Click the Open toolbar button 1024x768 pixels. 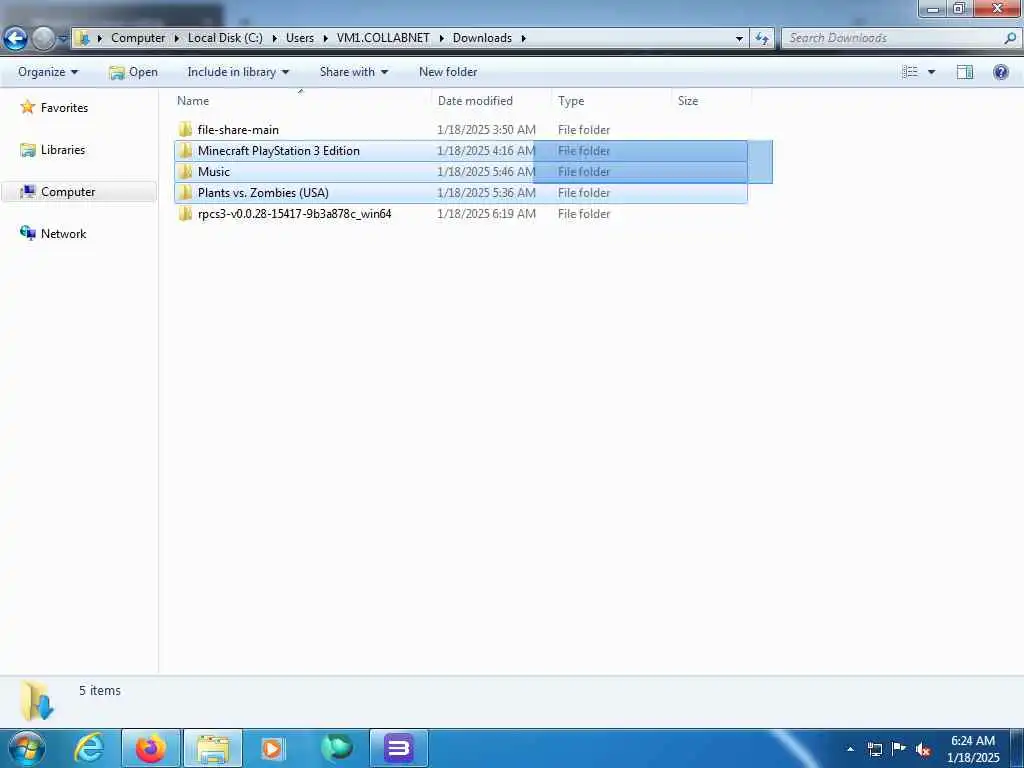click(x=133, y=72)
